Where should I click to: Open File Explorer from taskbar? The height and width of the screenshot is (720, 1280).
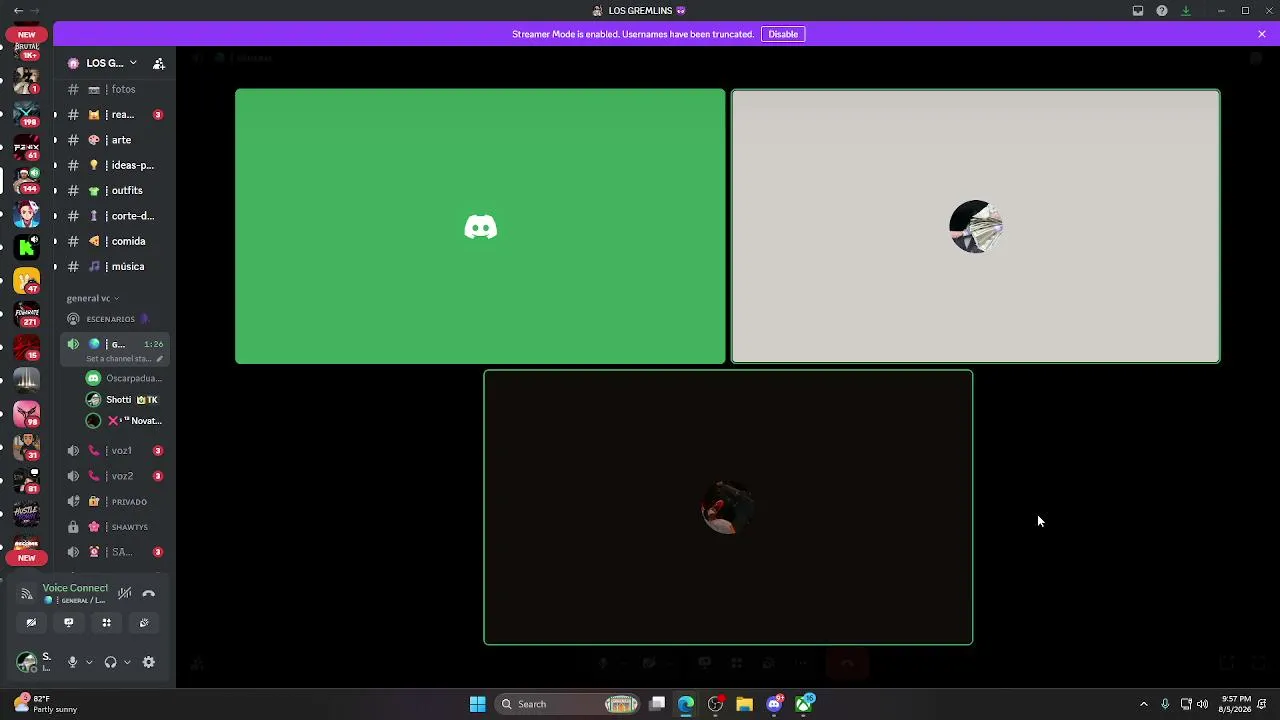pos(744,704)
